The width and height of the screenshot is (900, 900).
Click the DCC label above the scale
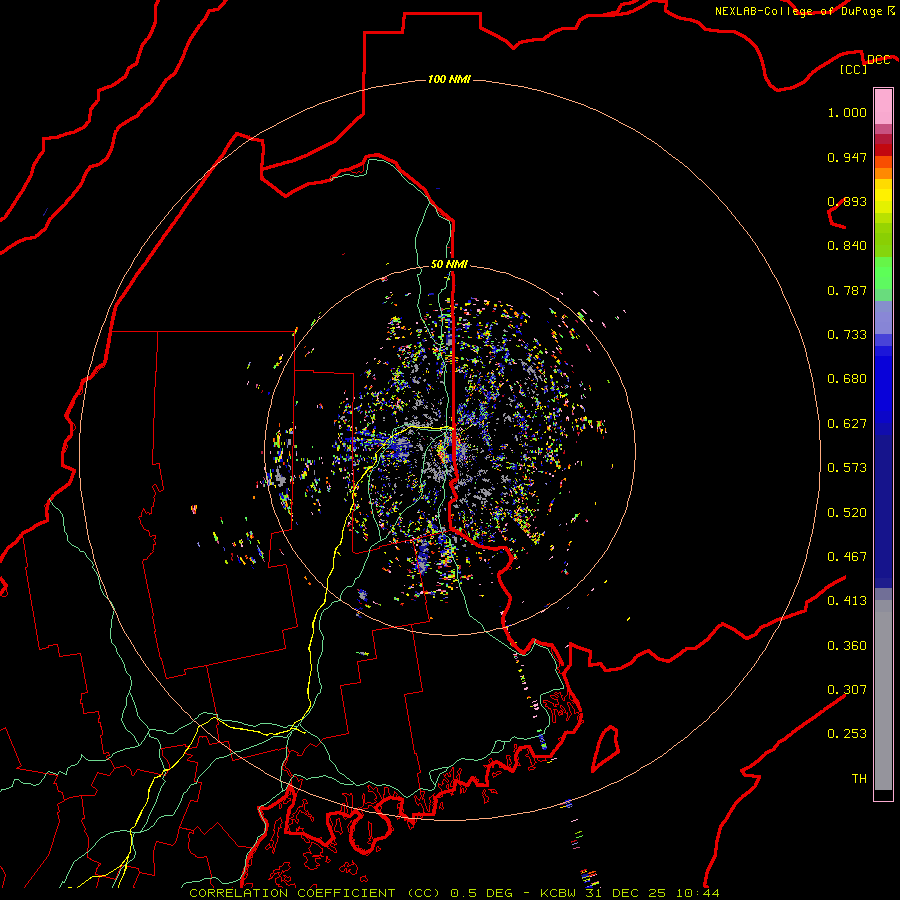[878, 60]
